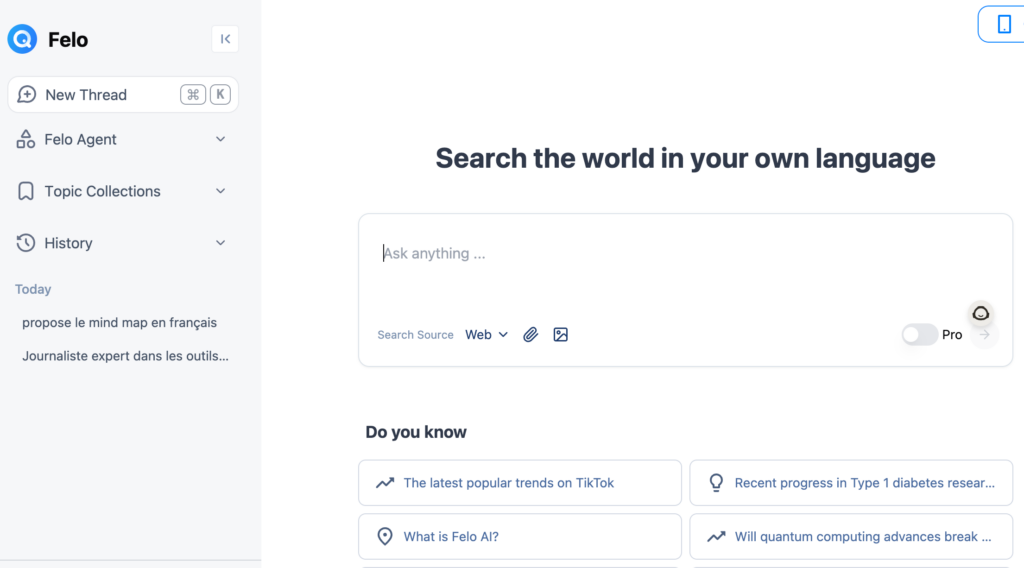Expand the Topic Collections chevron

221,191
